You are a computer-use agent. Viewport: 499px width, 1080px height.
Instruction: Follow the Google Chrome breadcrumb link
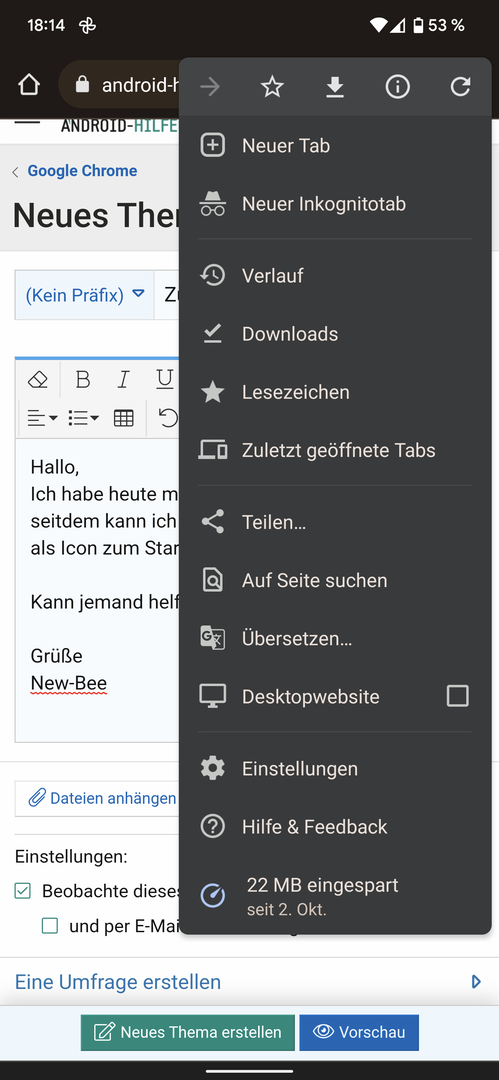coord(82,171)
